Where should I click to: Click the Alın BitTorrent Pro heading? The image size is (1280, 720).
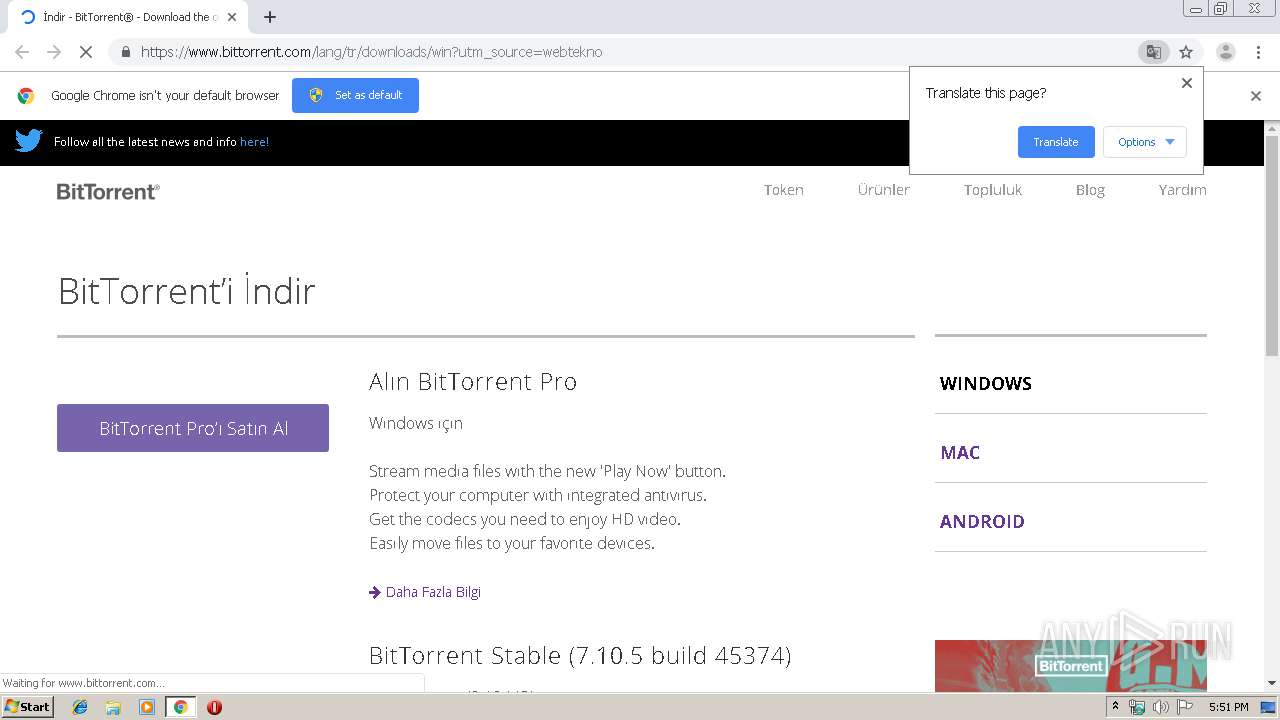click(473, 381)
